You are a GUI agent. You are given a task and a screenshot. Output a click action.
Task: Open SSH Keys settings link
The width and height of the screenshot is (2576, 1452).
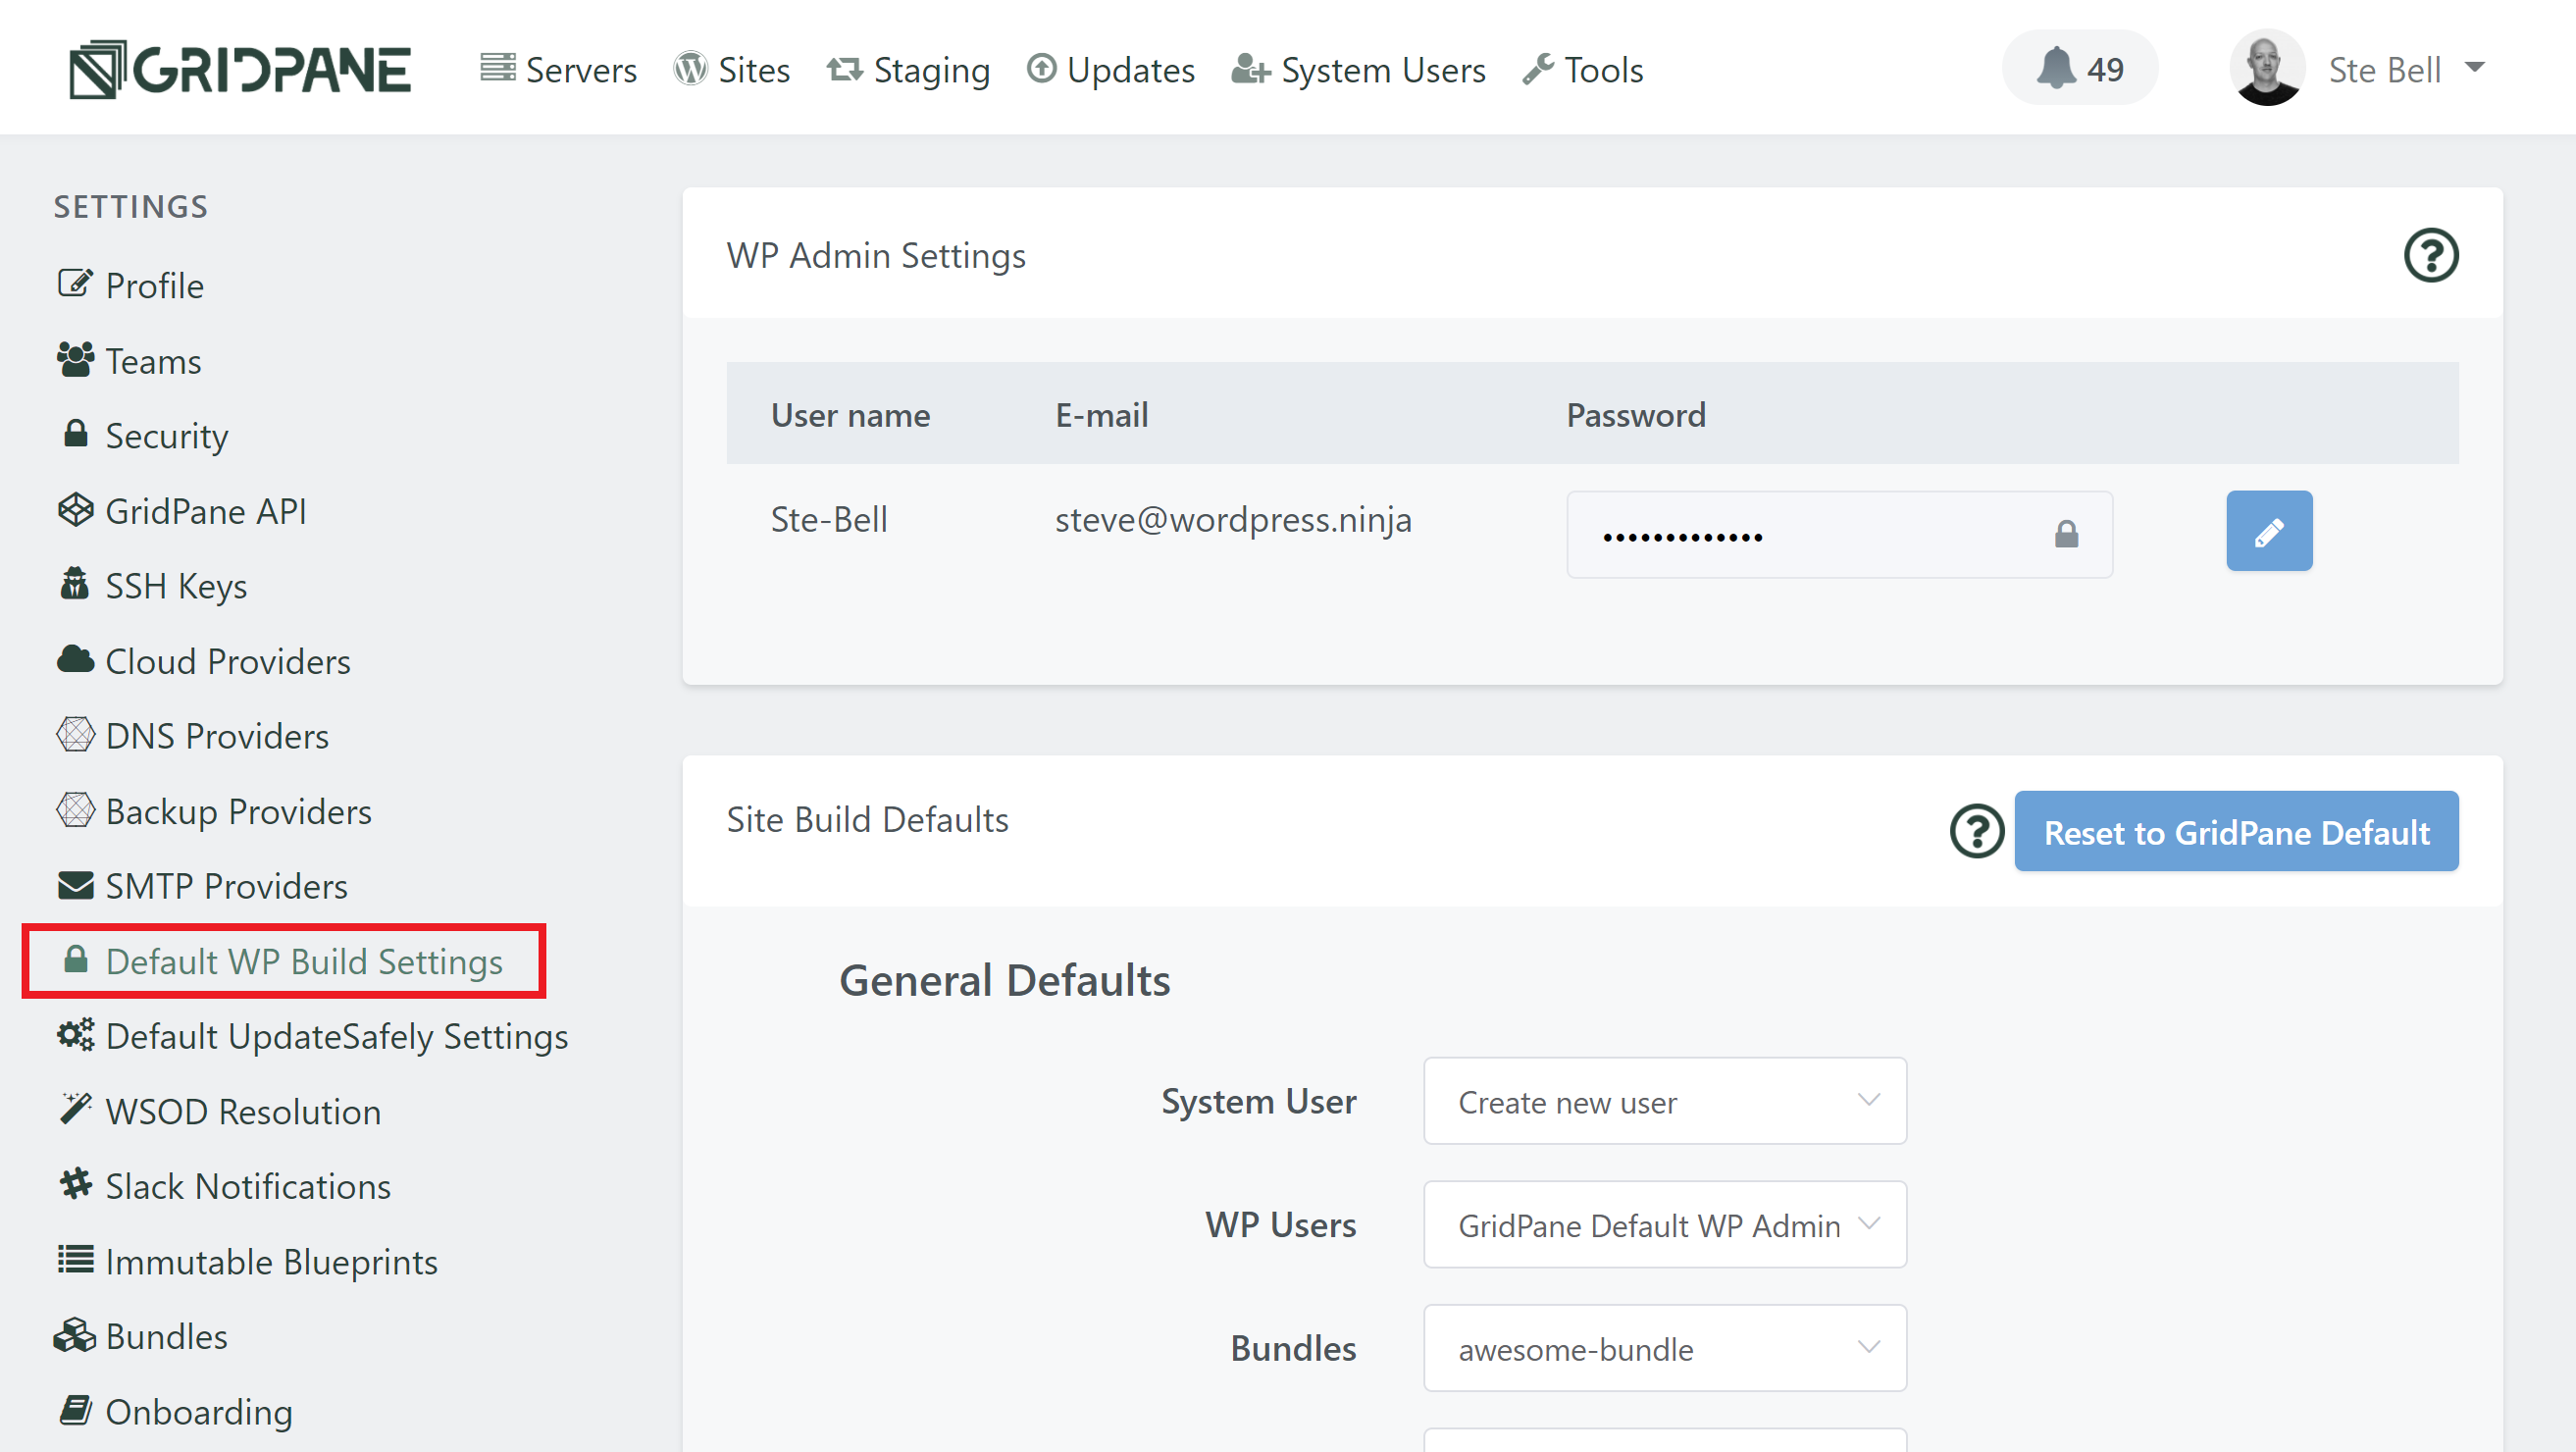(x=176, y=586)
